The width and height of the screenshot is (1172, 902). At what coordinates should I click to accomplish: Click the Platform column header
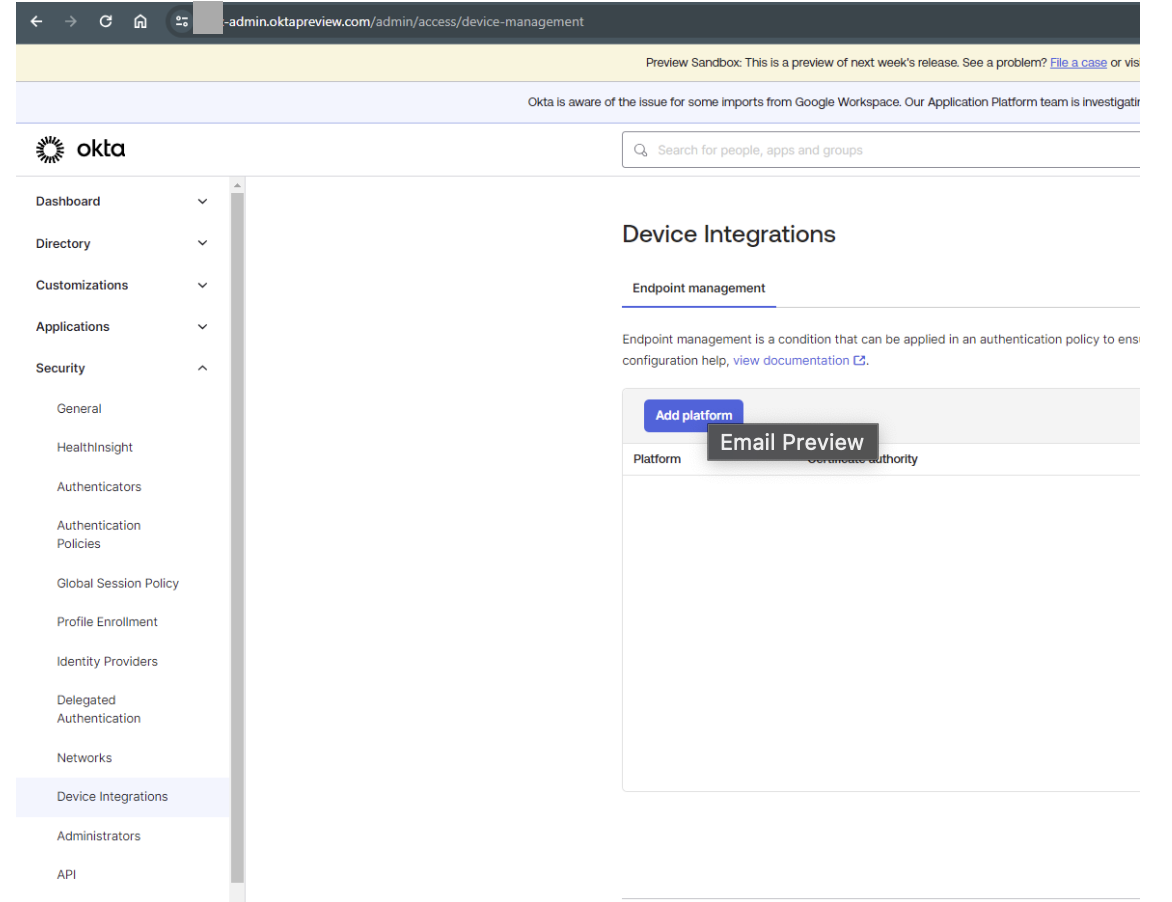pos(657,459)
